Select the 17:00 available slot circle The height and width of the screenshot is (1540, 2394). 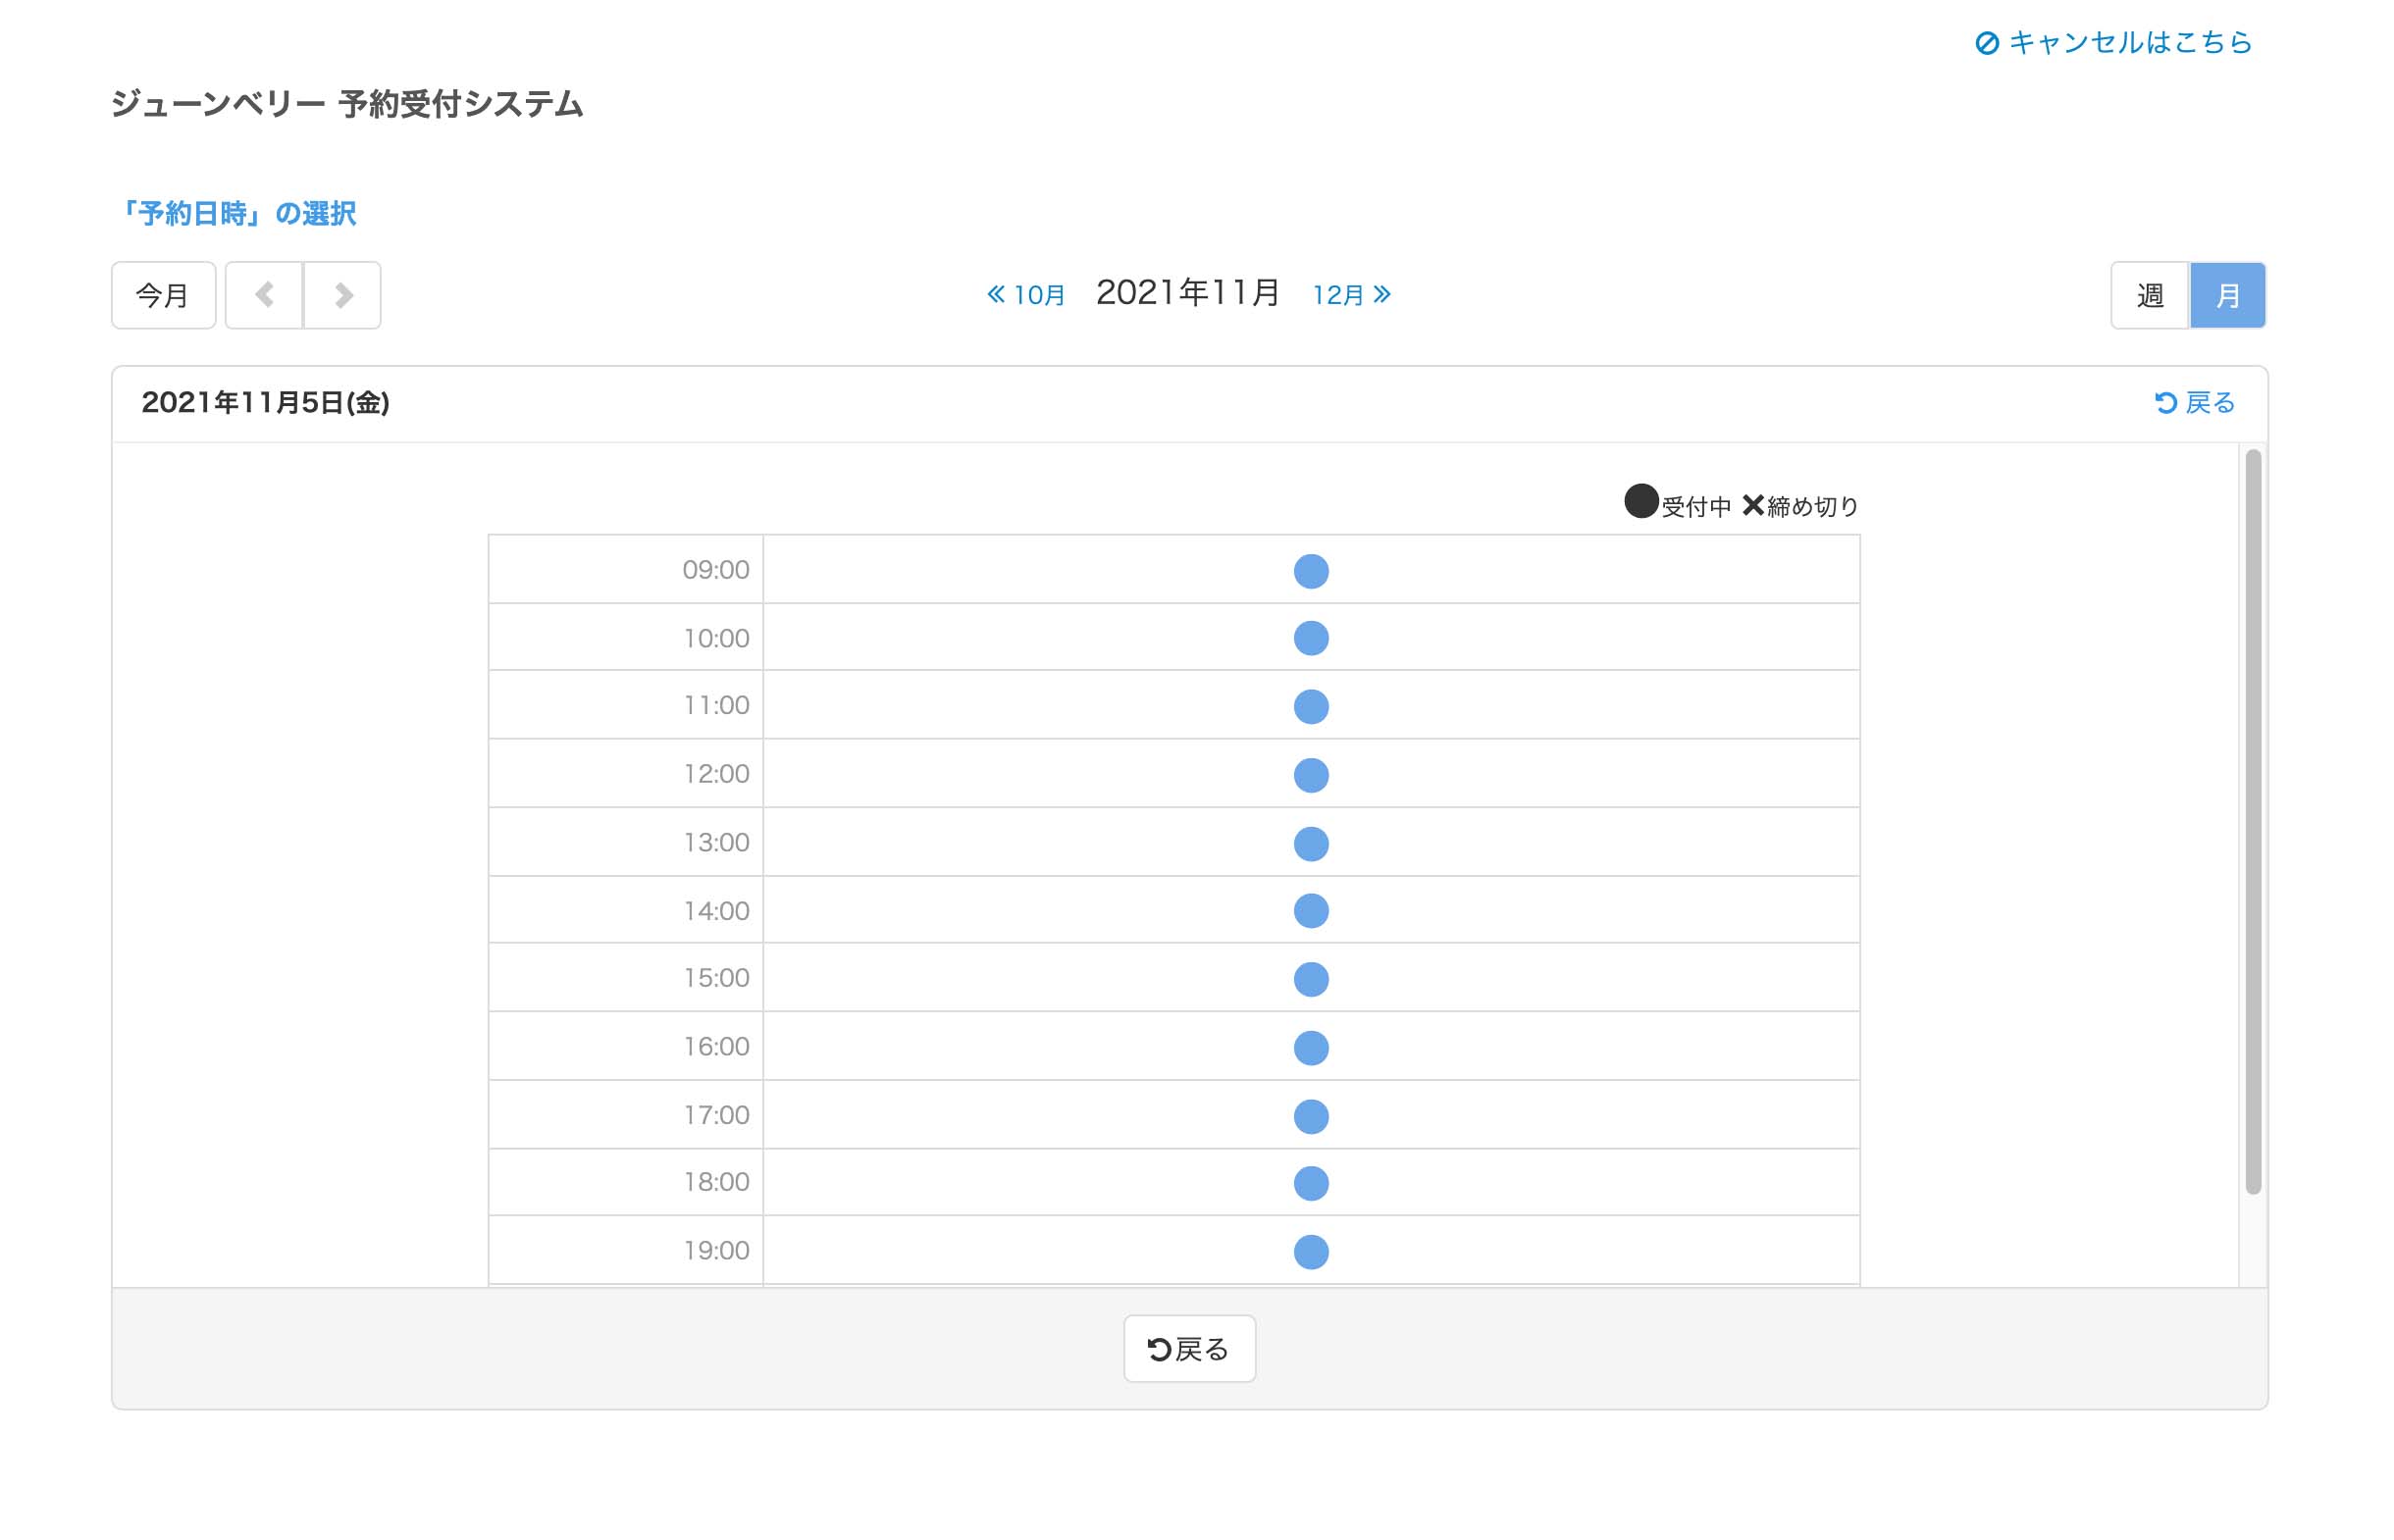coord(1311,1116)
